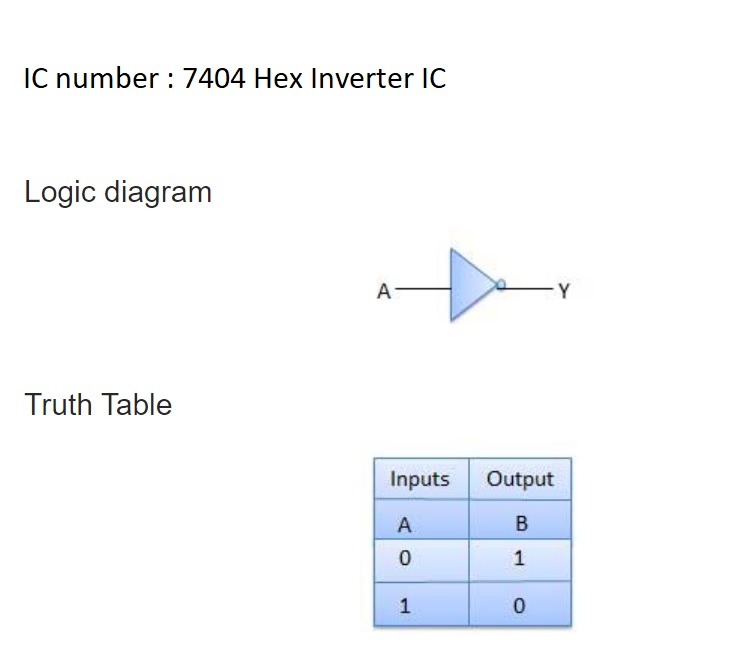Select the 0 cell in the Output column
This screenshot has width=731, height=648.
pos(519,605)
